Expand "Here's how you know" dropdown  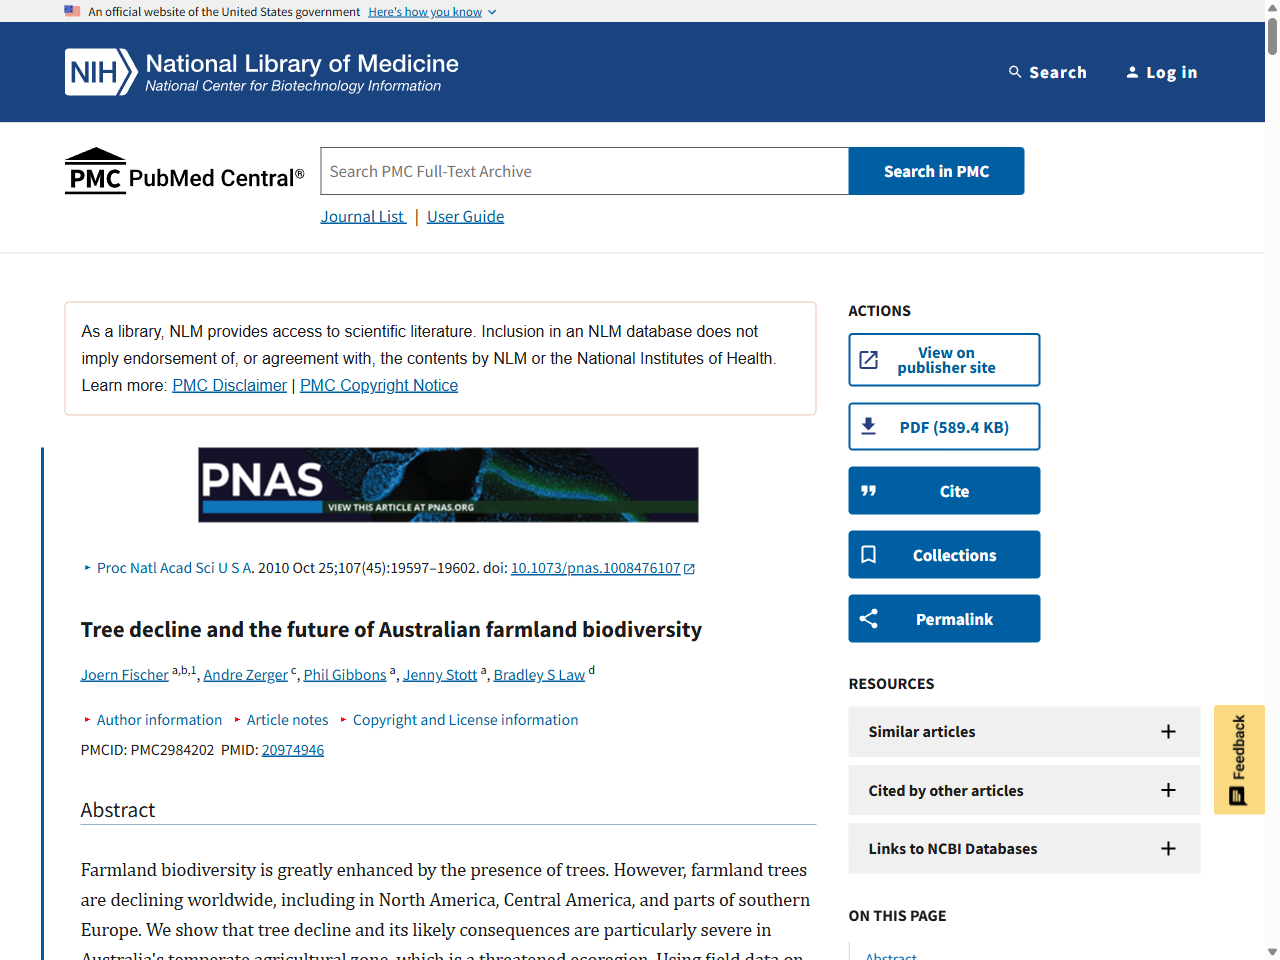pyautogui.click(x=431, y=12)
